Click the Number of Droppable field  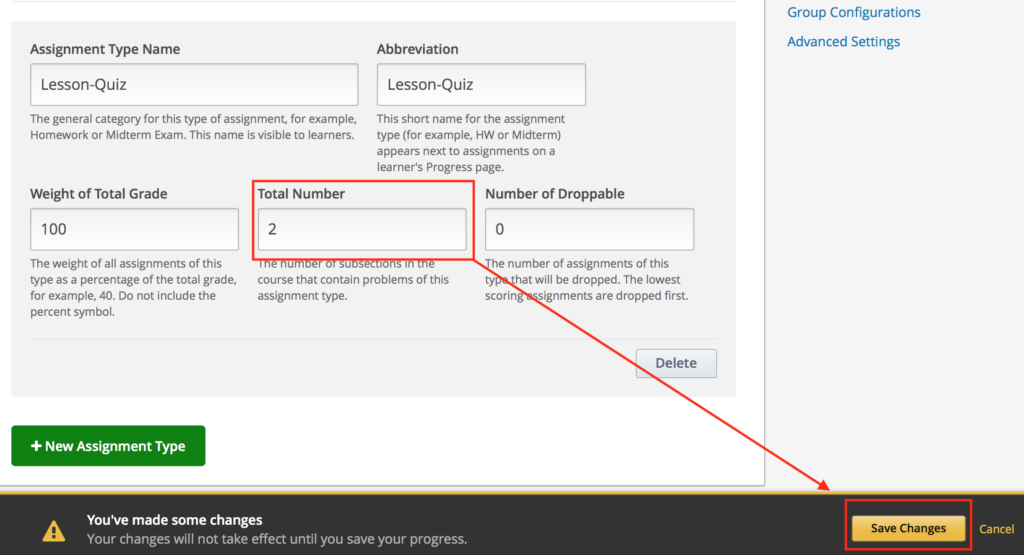pyautogui.click(x=589, y=229)
